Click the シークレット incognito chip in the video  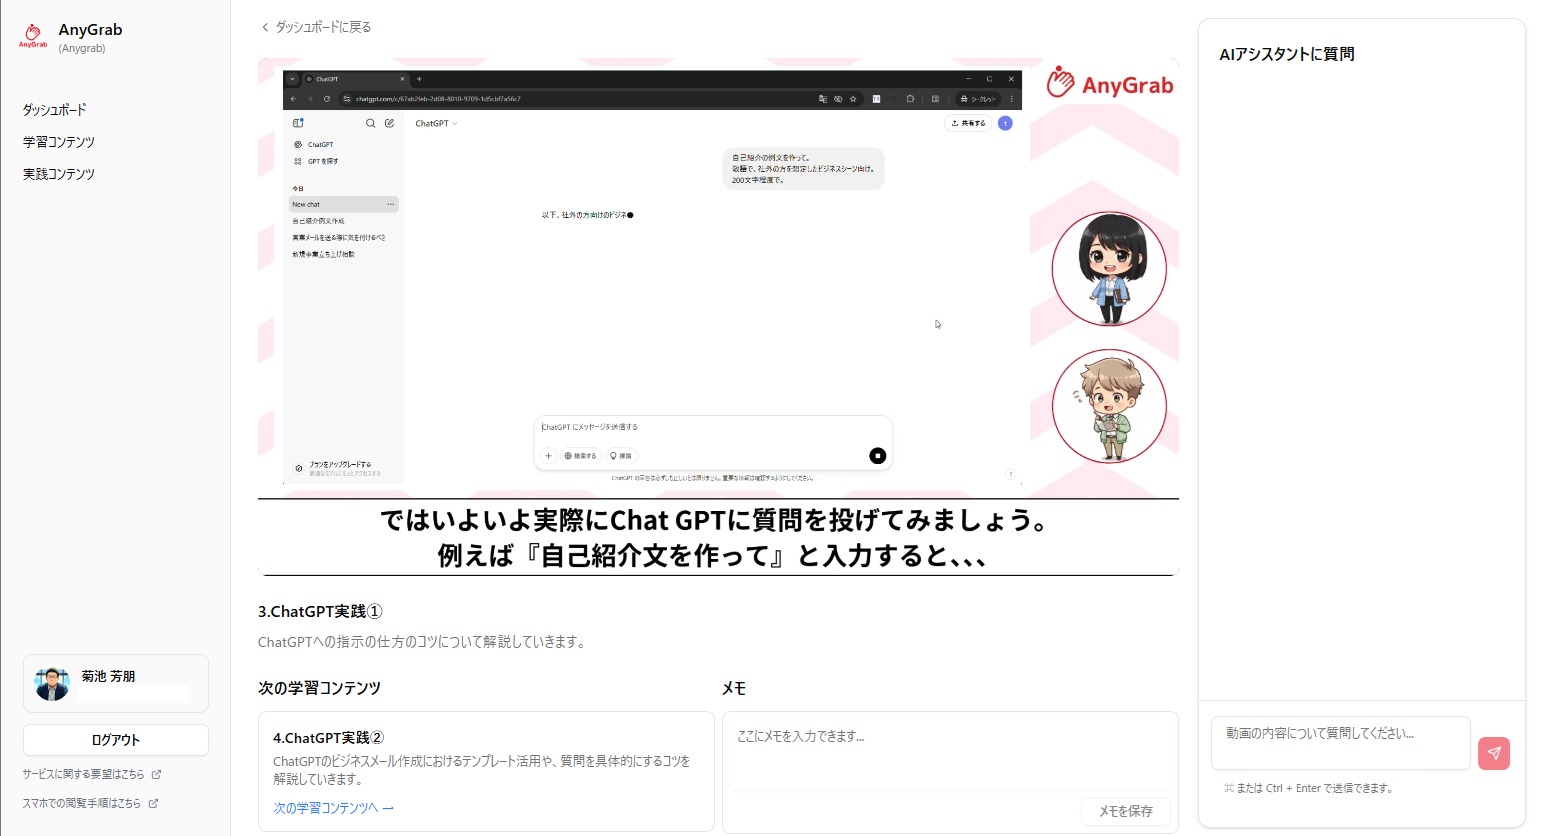coord(977,99)
